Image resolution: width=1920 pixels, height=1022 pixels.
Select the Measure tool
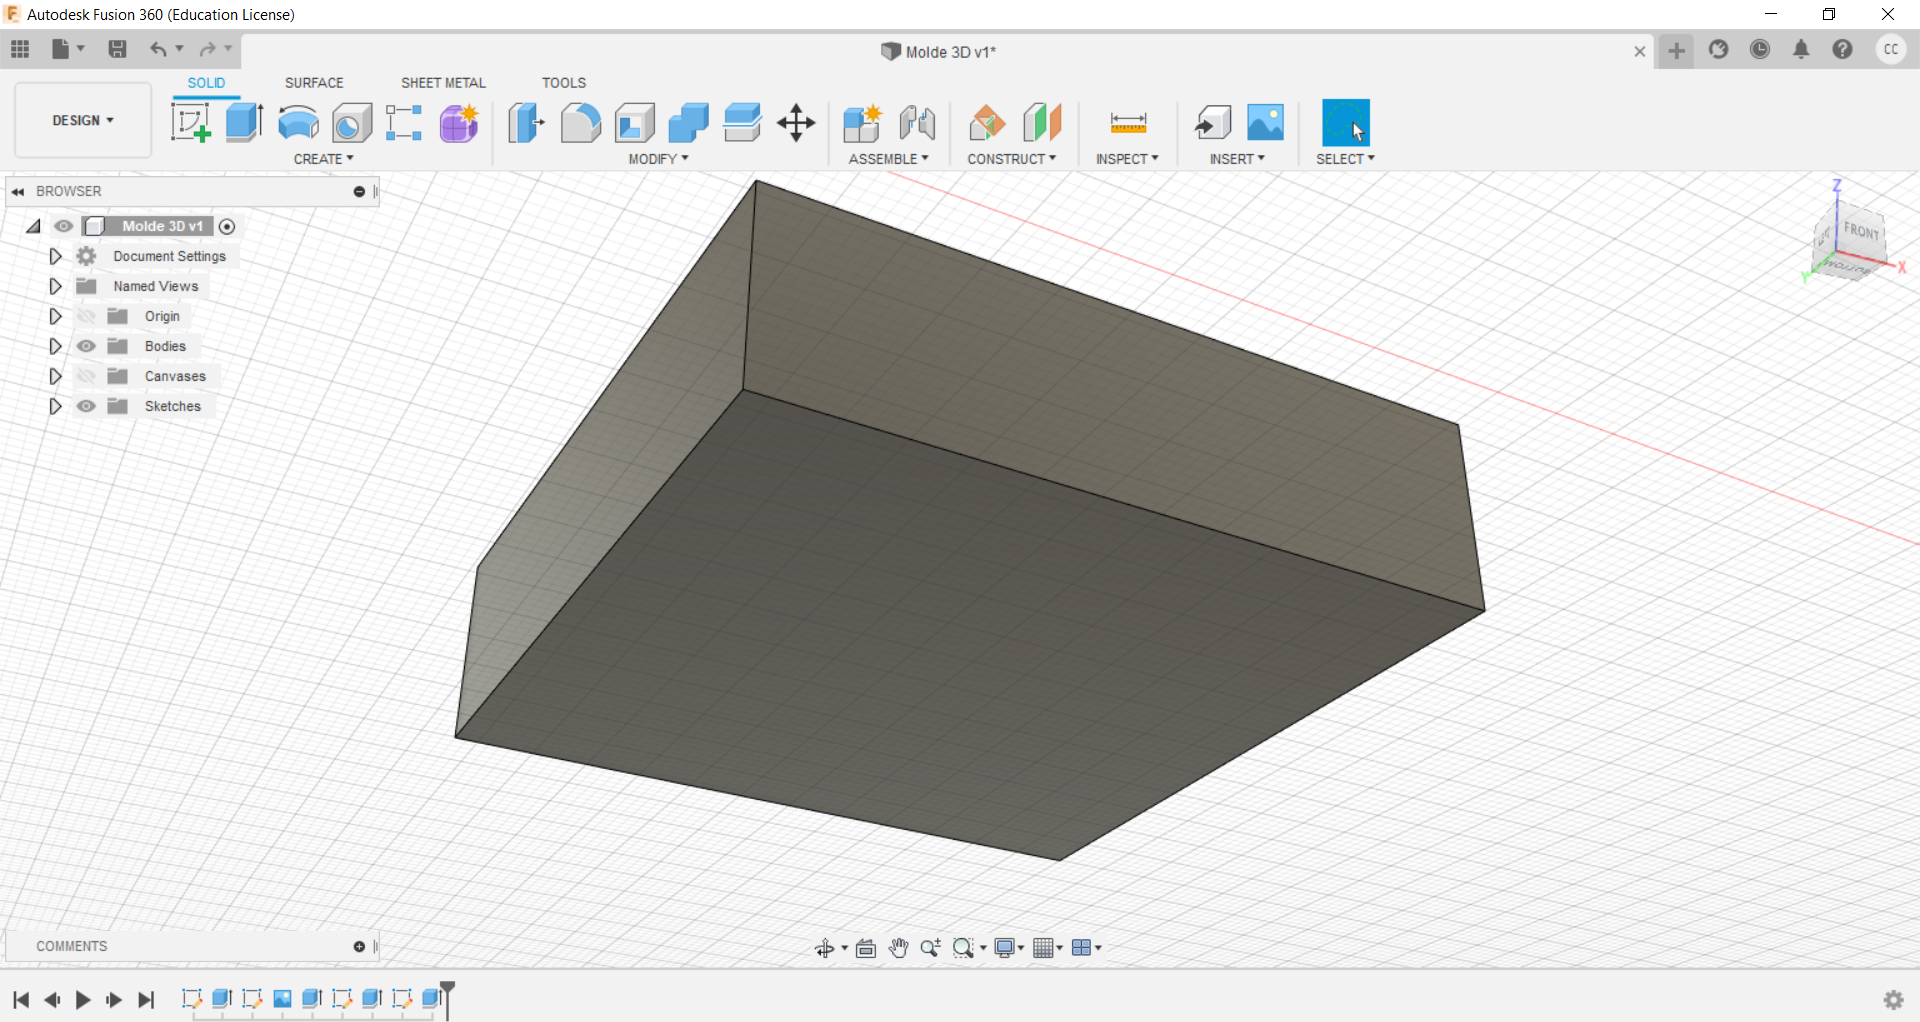point(1127,122)
